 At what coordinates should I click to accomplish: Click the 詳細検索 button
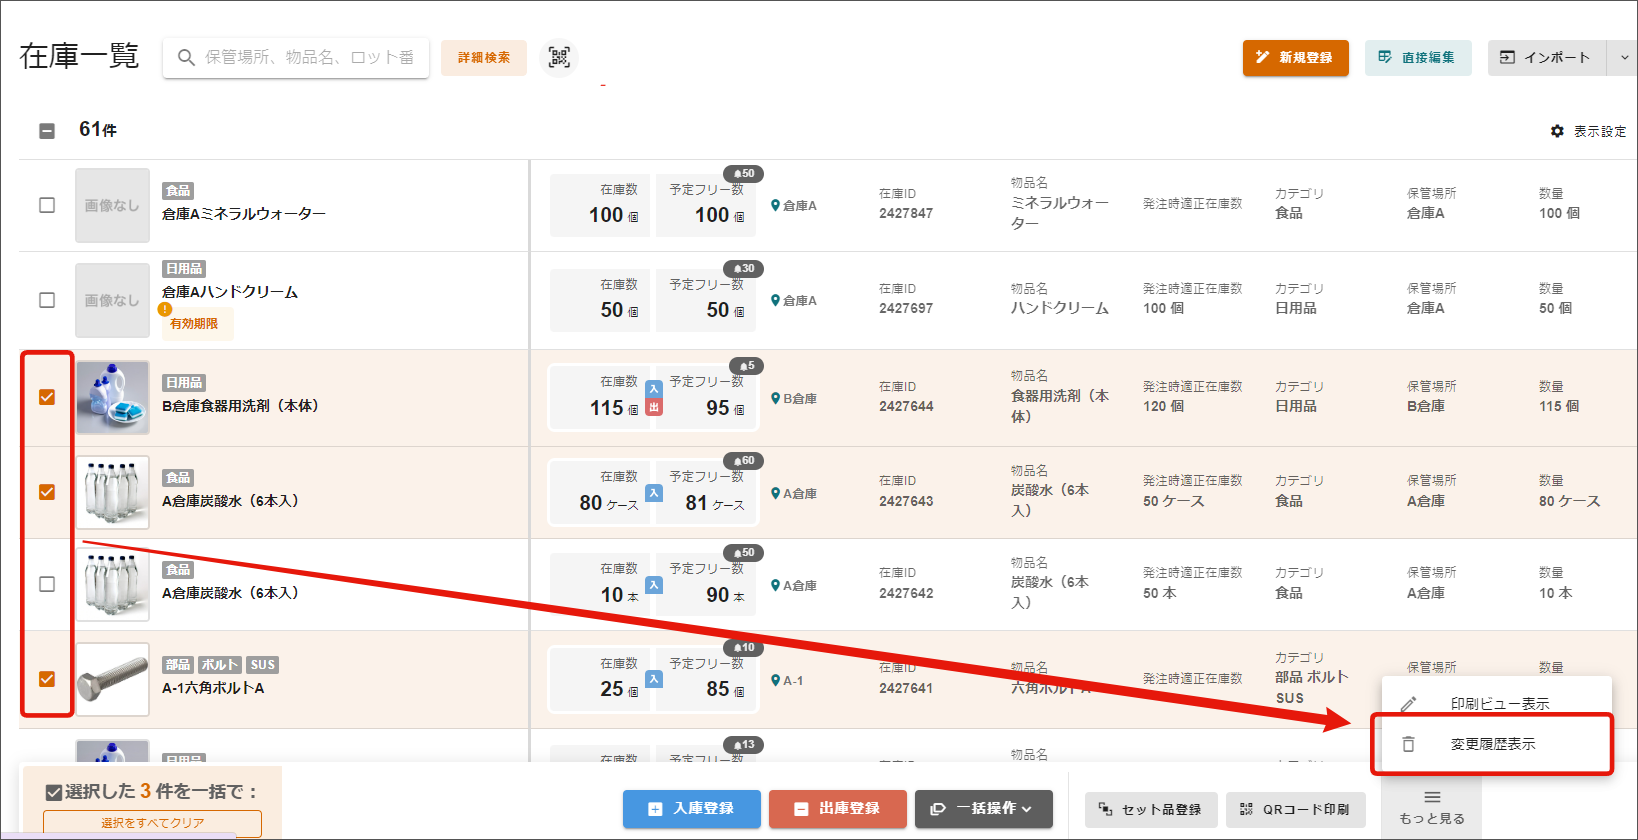pos(484,58)
